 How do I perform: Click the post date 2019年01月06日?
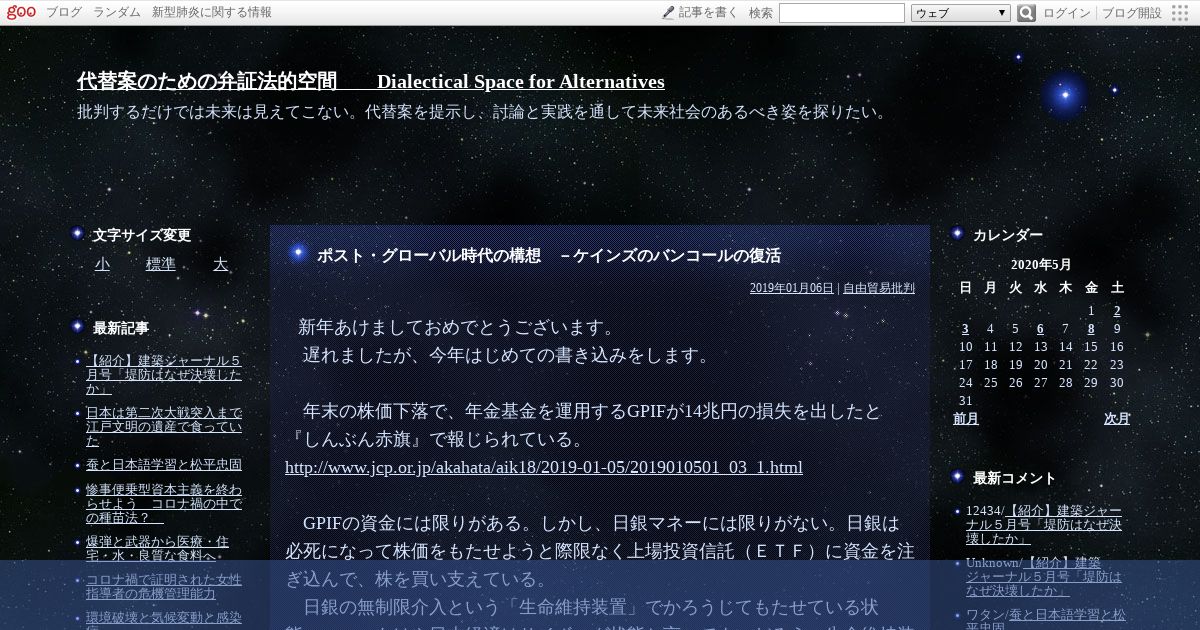pos(791,288)
